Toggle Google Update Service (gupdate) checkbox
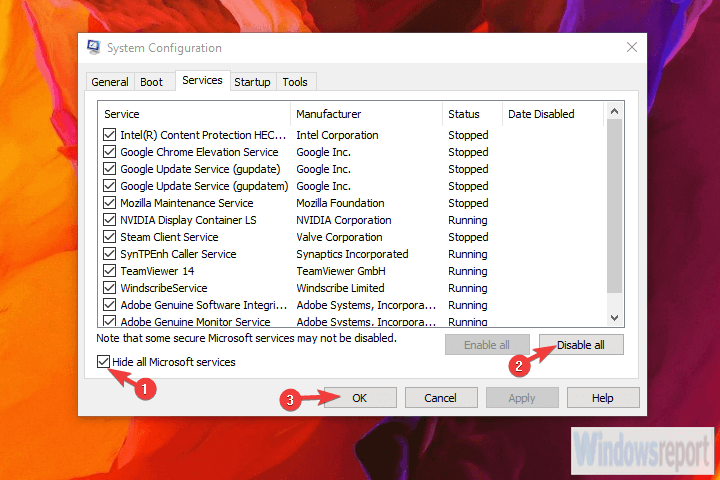Image resolution: width=720 pixels, height=480 pixels. coord(109,169)
